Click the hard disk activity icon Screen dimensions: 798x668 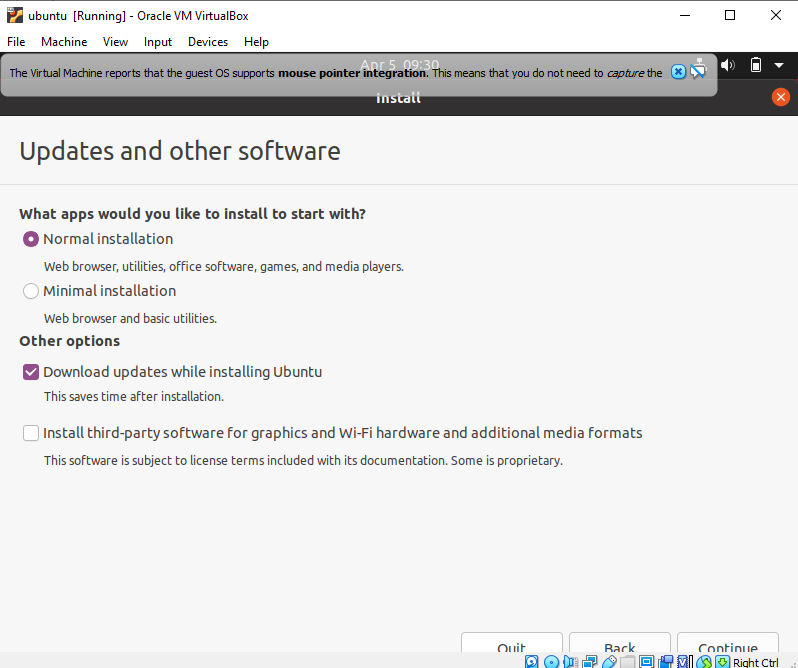(531, 661)
